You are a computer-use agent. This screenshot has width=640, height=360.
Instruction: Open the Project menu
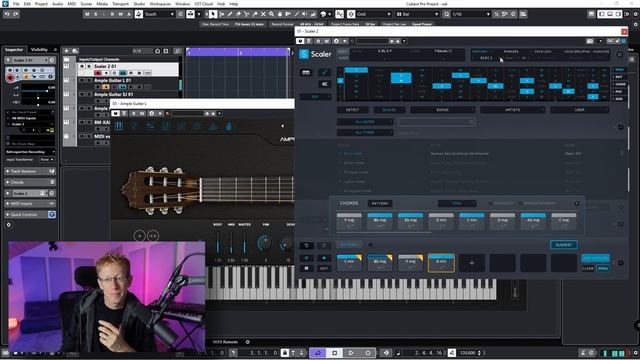41,4
